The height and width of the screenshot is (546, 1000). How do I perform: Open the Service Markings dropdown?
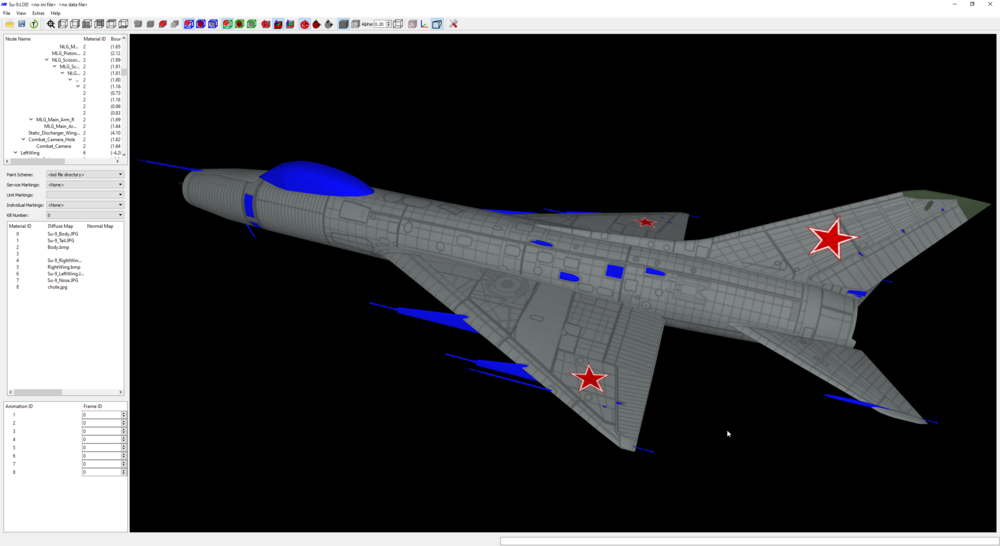point(85,184)
